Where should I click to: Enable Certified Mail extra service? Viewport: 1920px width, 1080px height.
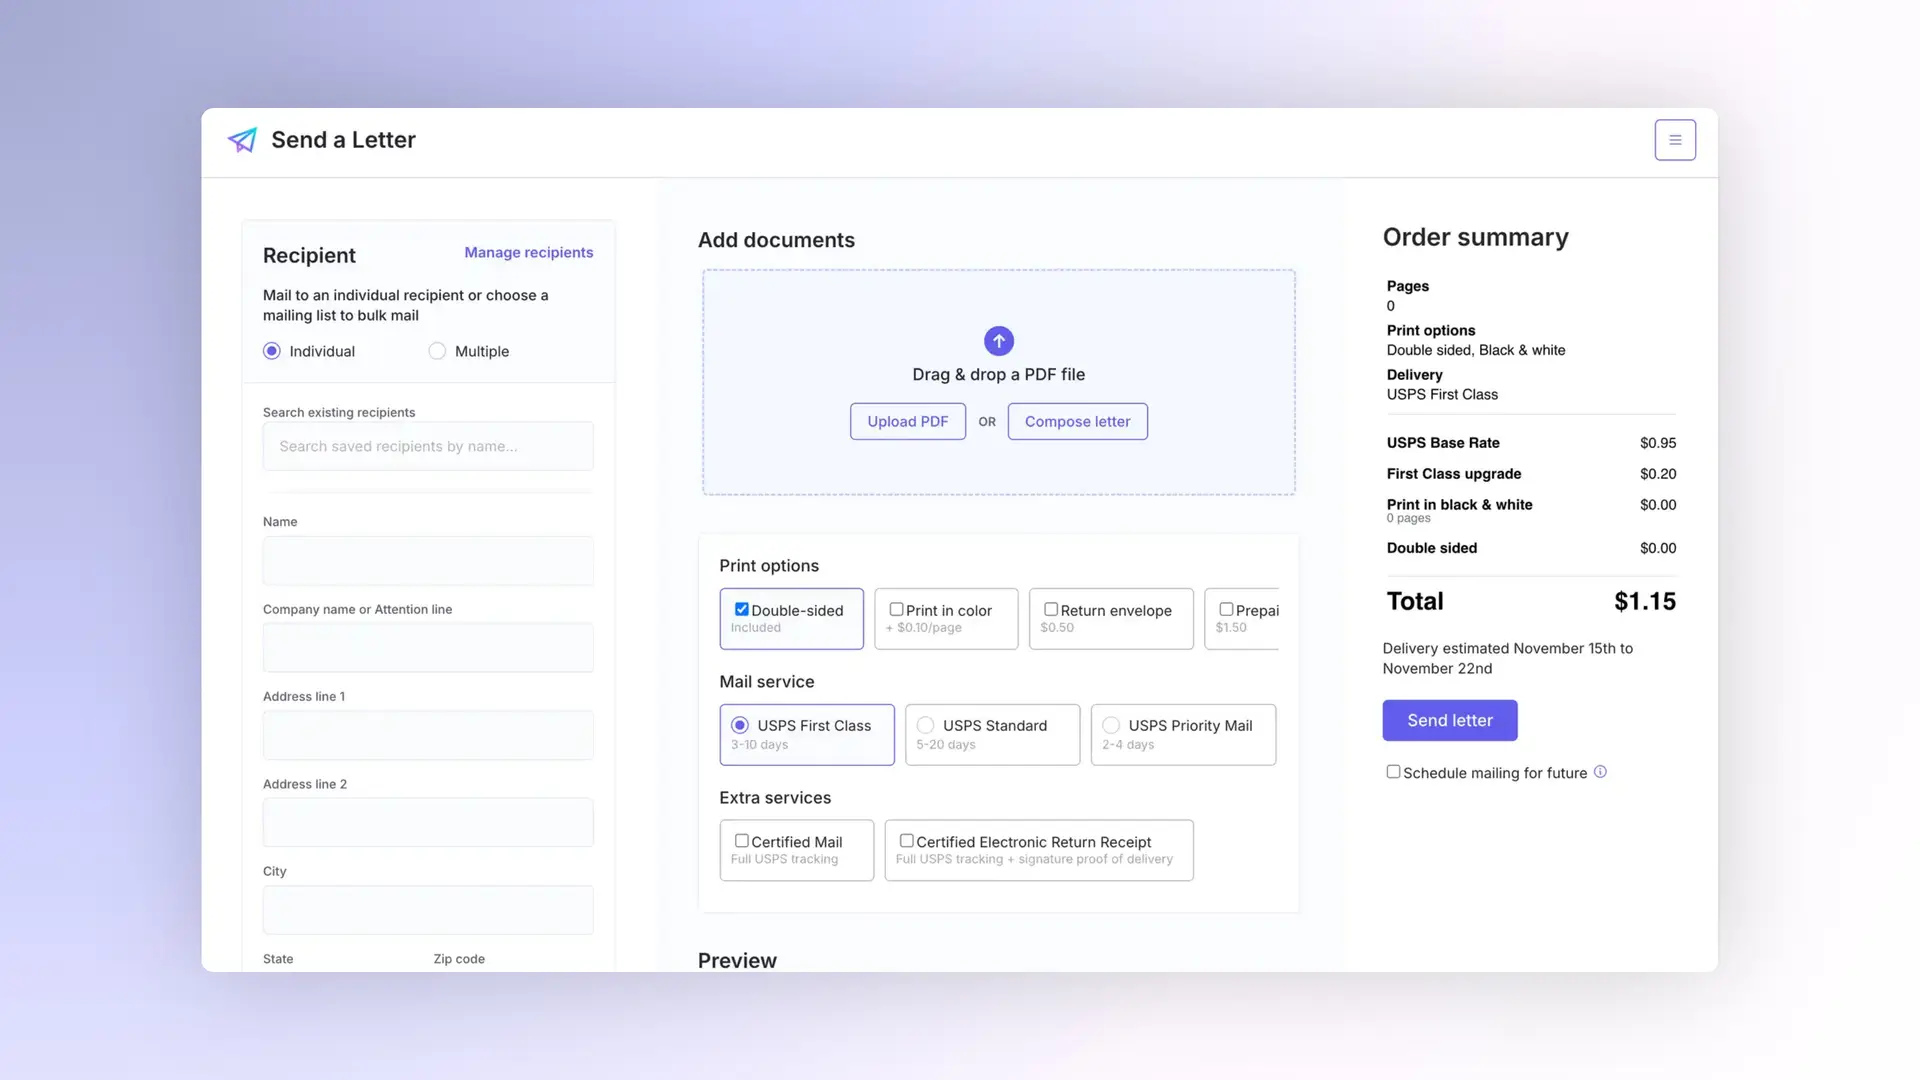741,840
